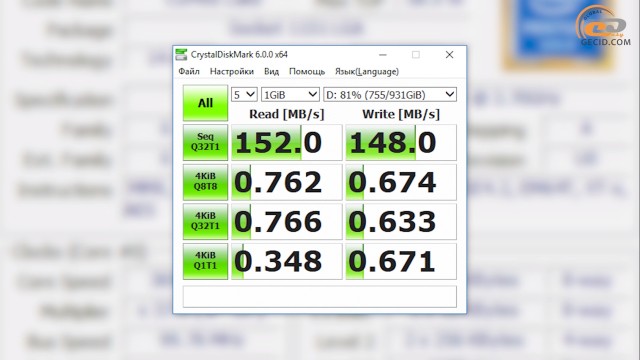Maximize the CrystalDiskMark window
Screen dimensions: 640x360
coord(416,55)
